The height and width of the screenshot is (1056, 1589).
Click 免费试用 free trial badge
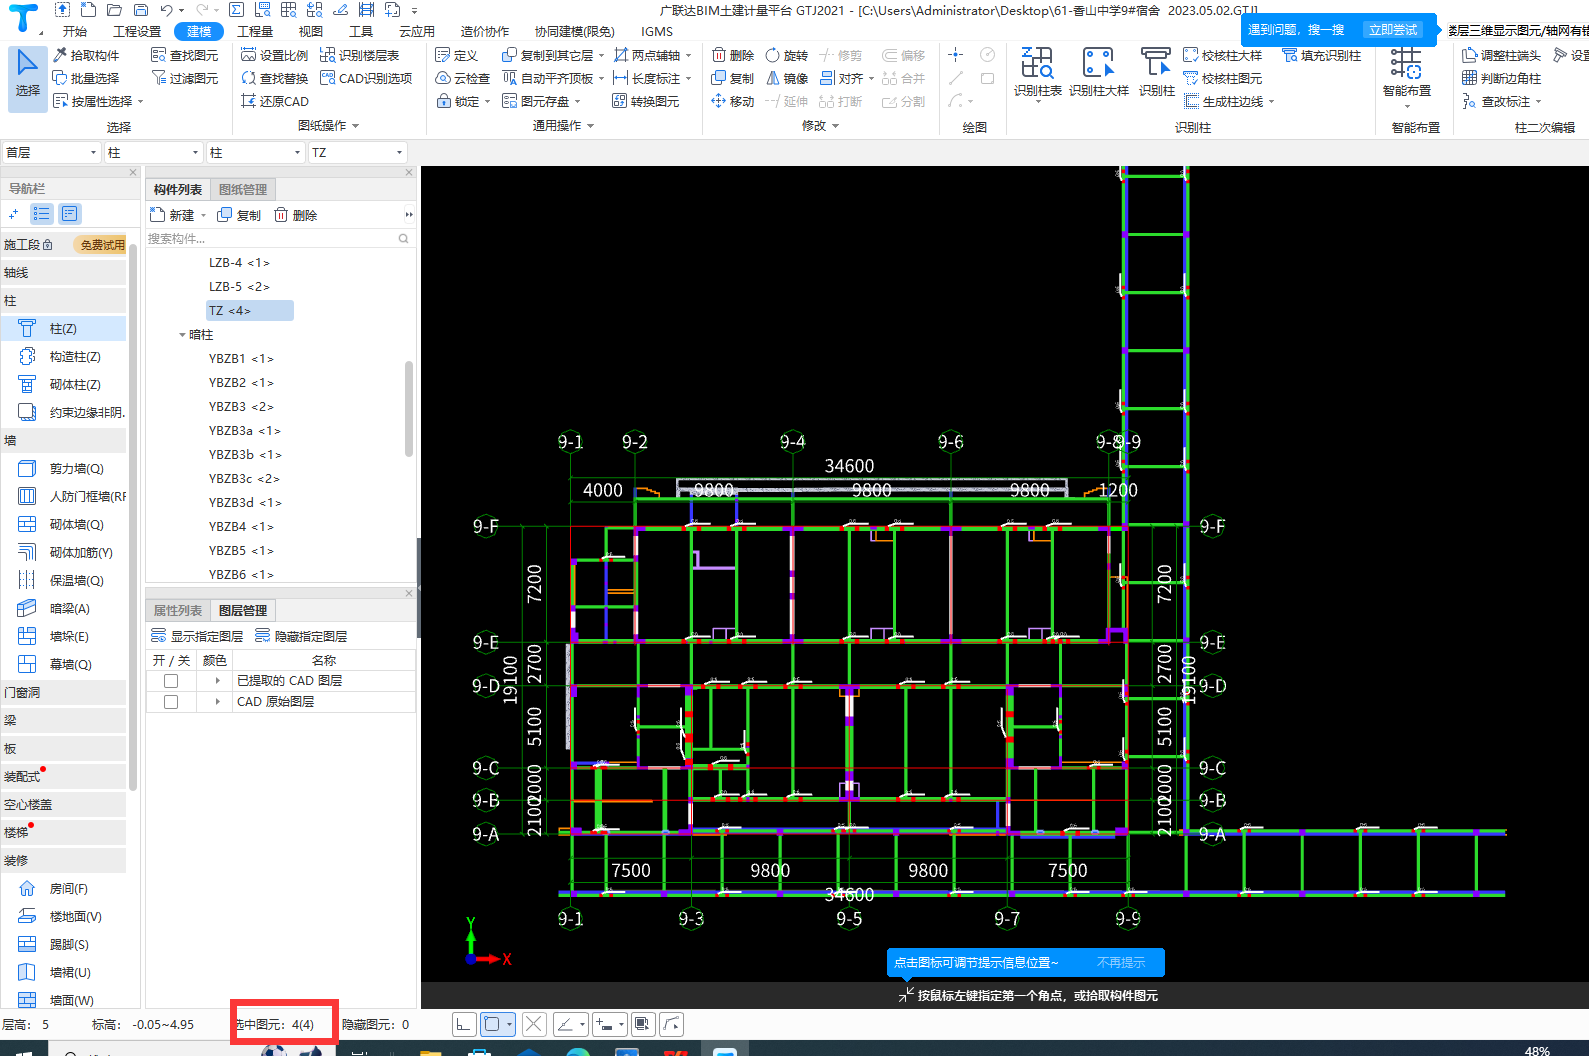[102, 245]
